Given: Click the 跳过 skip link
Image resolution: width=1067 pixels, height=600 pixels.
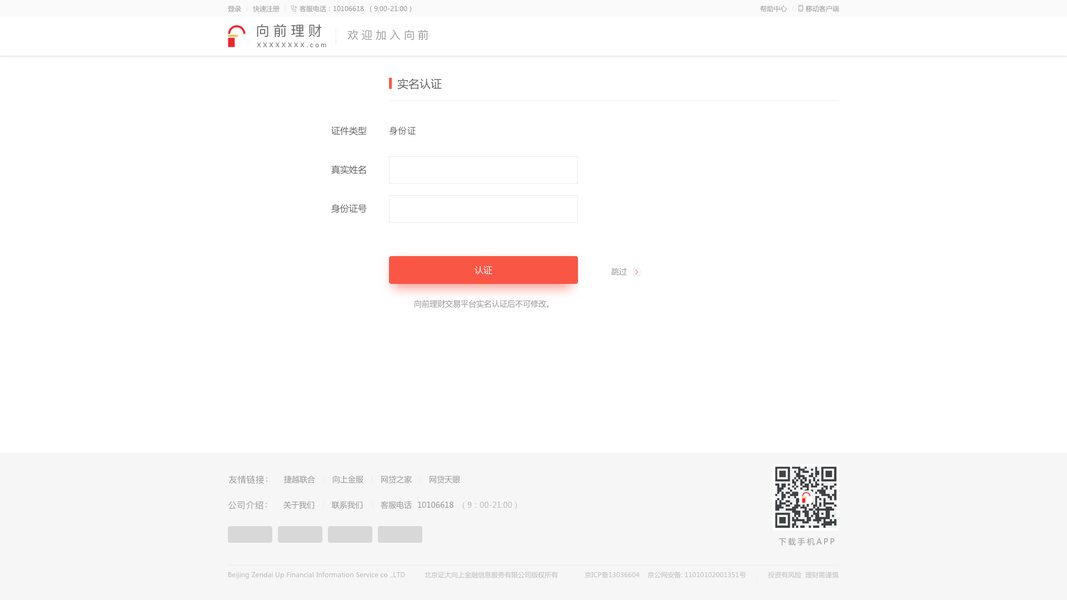Looking at the screenshot, I should 619,271.
